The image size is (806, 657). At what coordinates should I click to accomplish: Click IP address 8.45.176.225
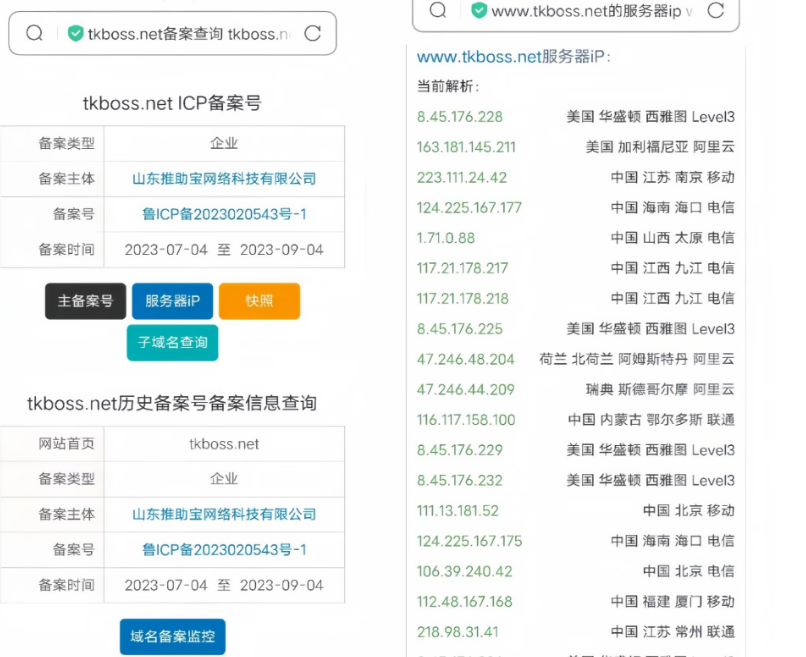[460, 329]
